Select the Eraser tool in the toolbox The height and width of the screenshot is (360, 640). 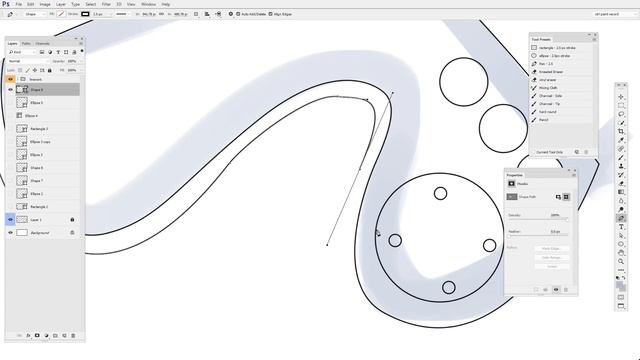[x=621, y=183]
